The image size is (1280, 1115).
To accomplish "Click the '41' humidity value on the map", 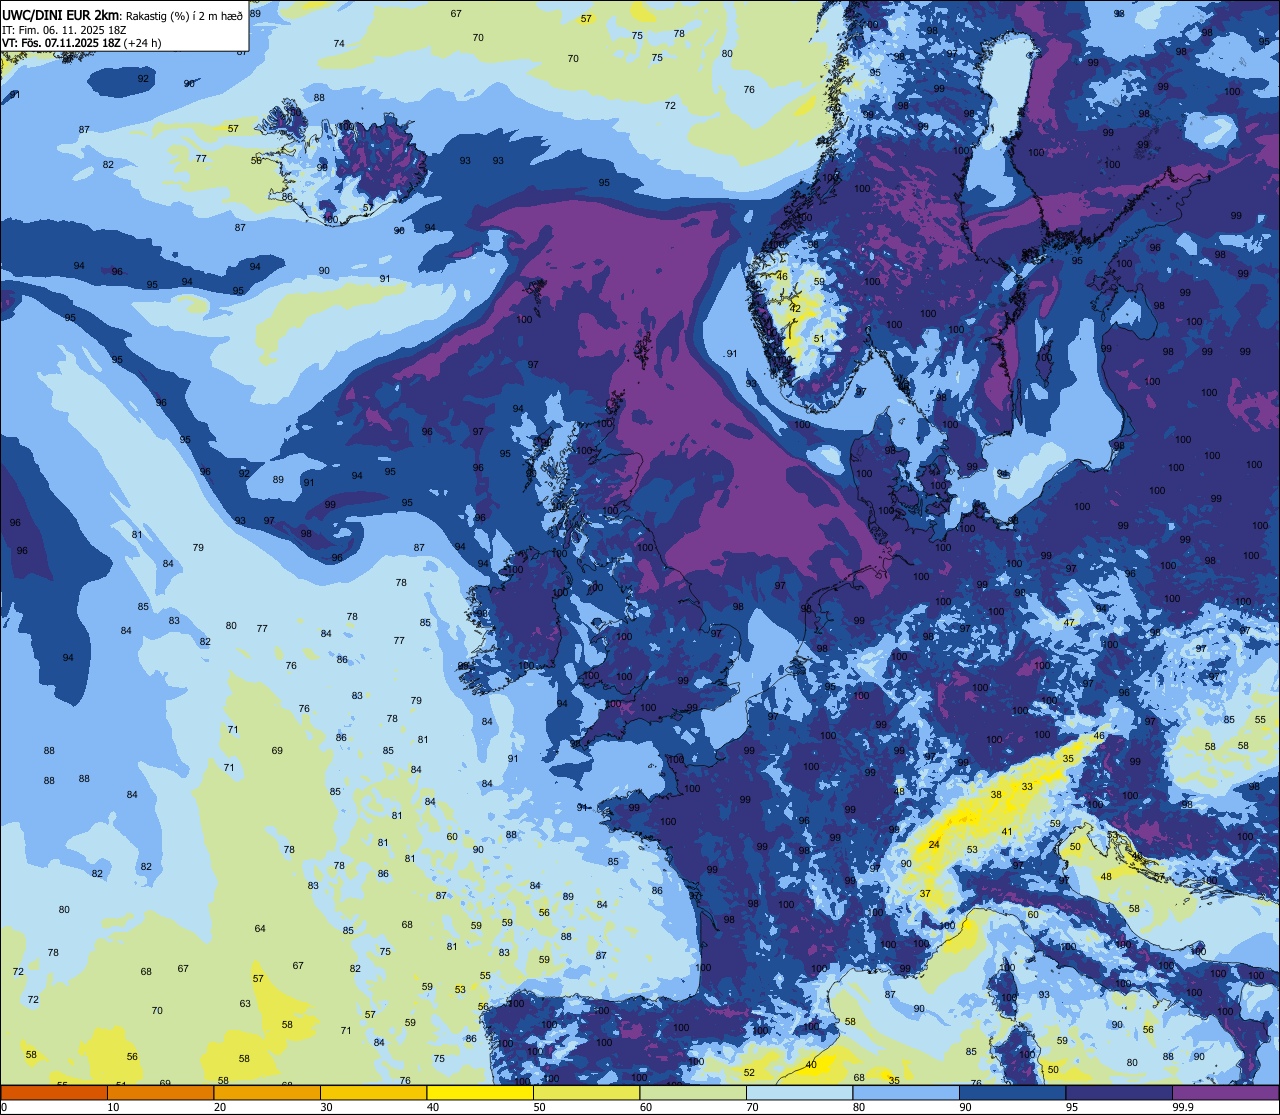I will (x=1007, y=832).
